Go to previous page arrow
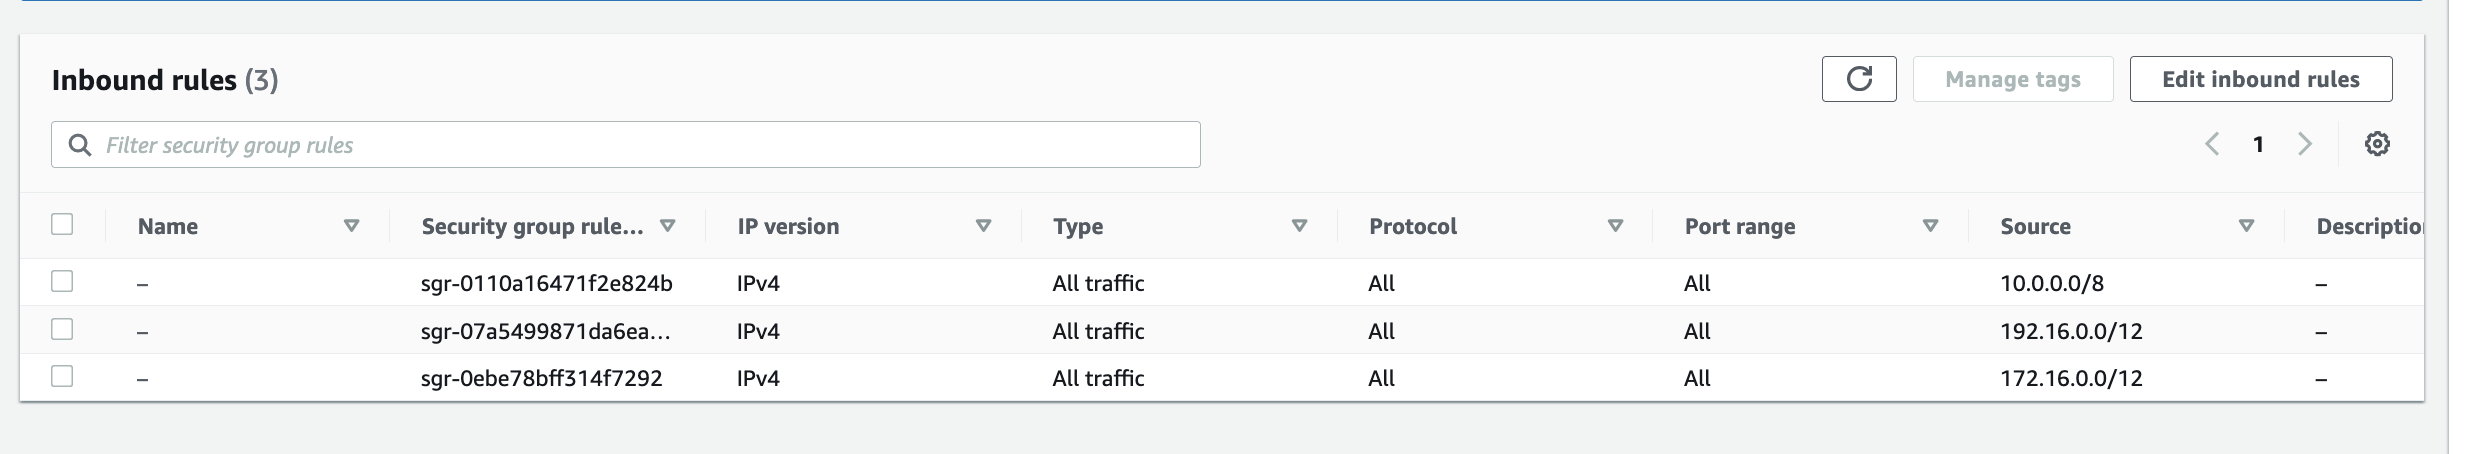The width and height of the screenshot is (2480, 454). tap(2212, 144)
